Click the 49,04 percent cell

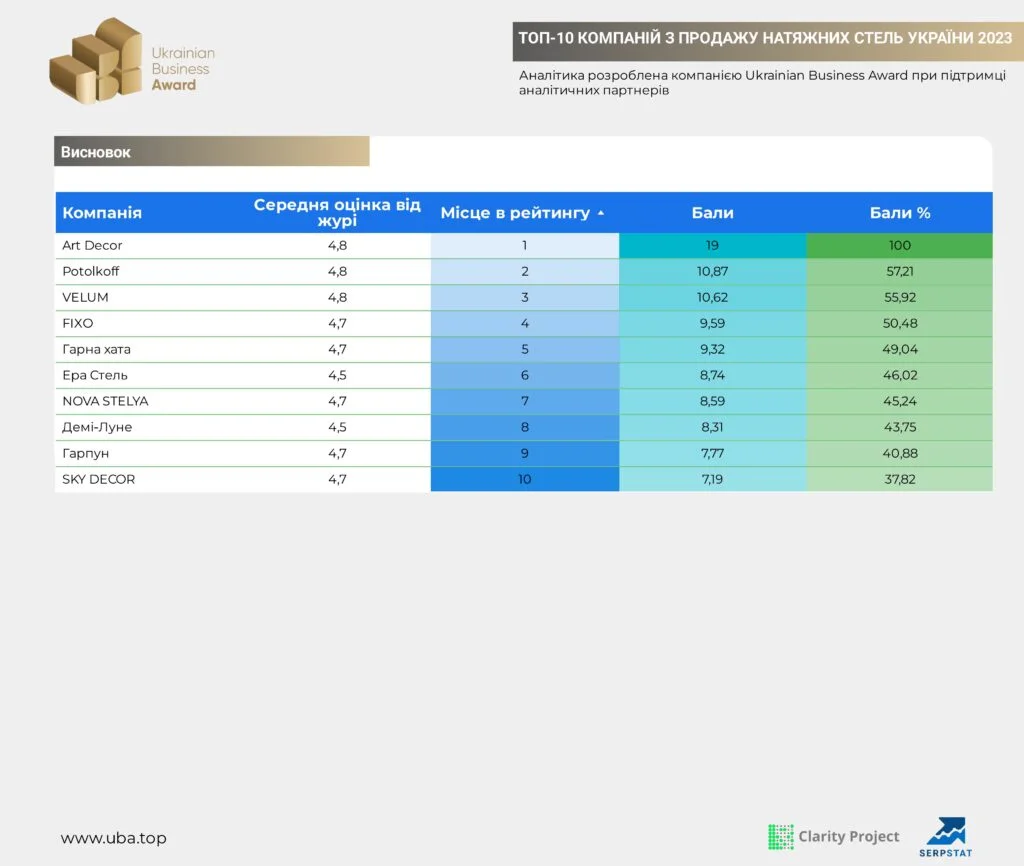[900, 349]
